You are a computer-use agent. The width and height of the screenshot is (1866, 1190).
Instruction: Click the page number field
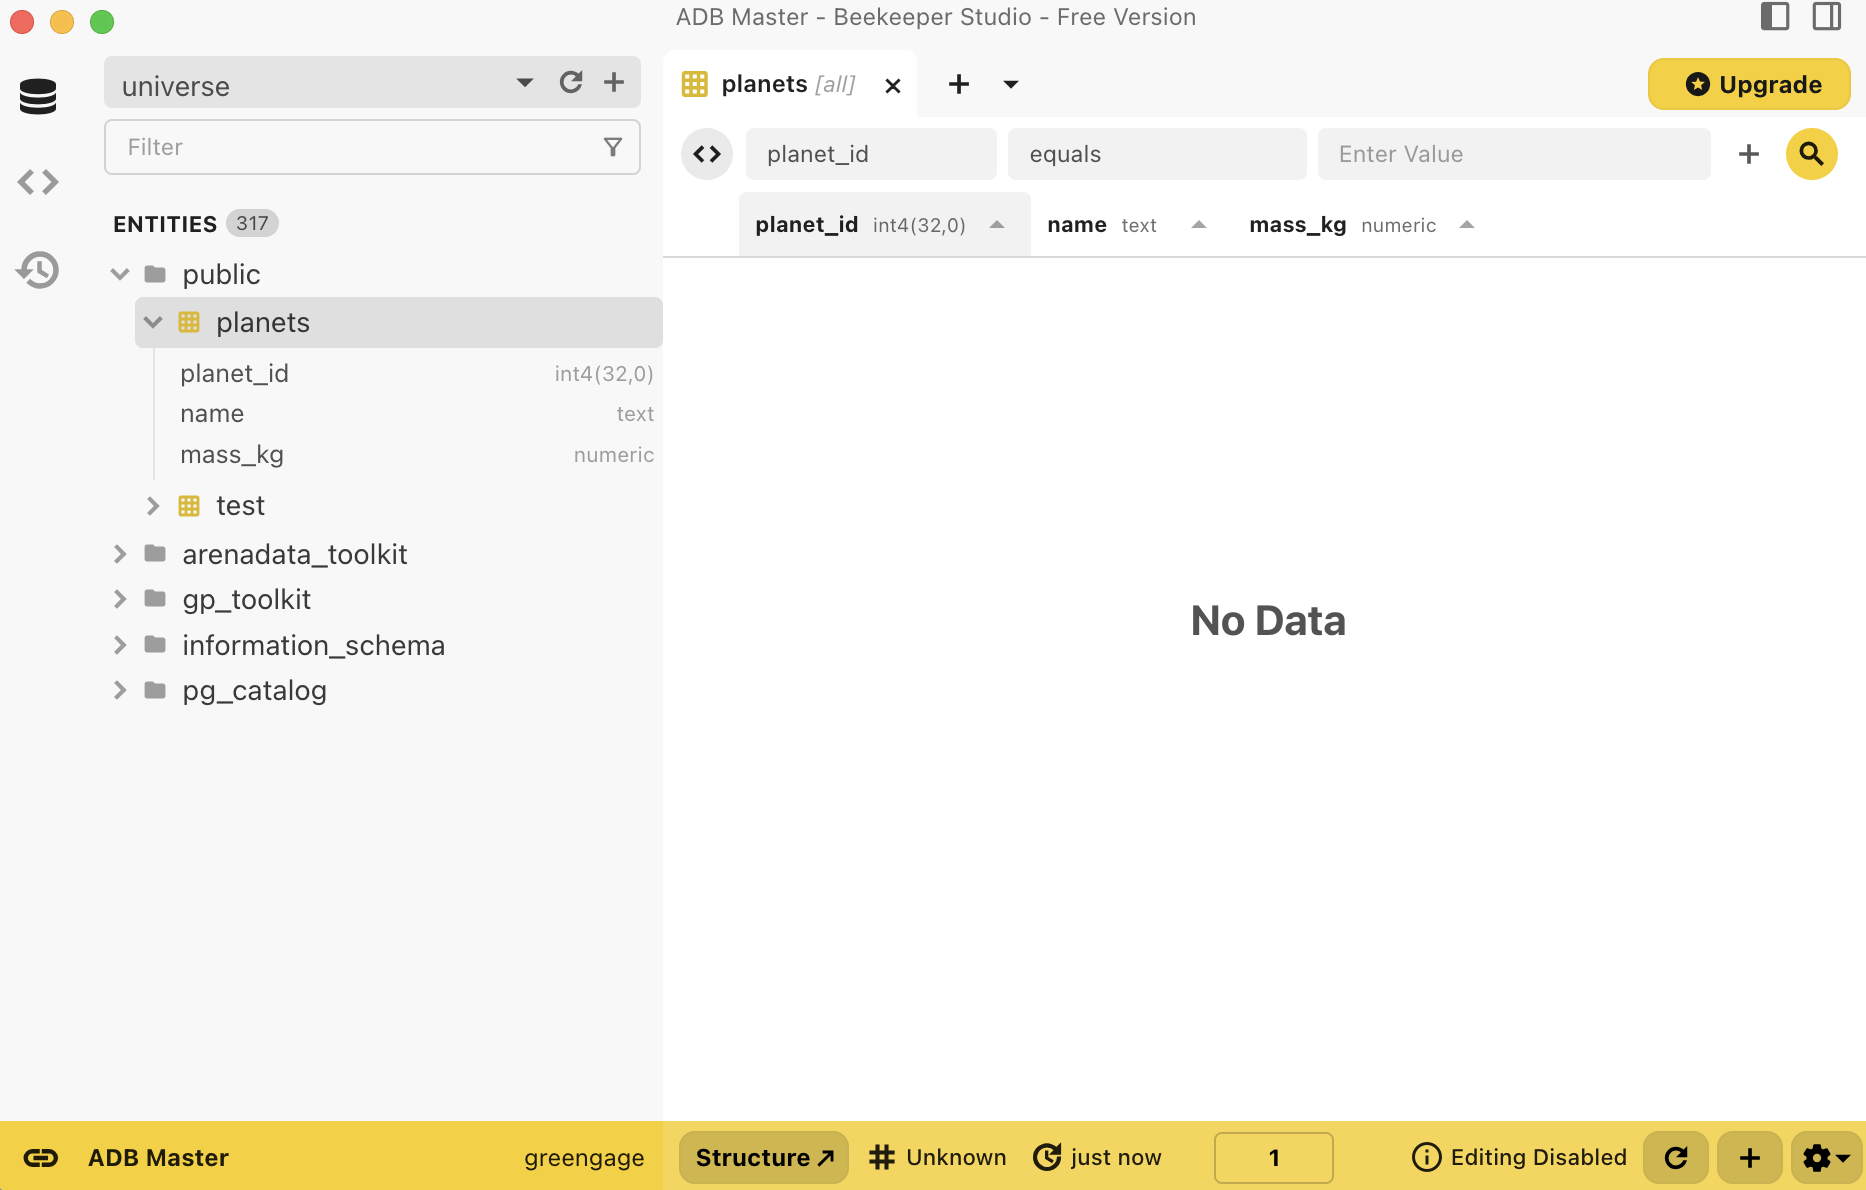click(x=1274, y=1158)
